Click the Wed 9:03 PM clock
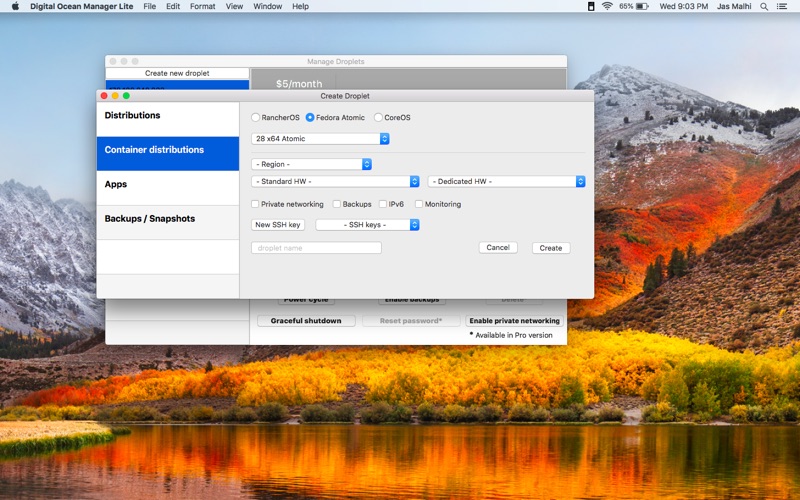Screen dimensions: 800x500 (684, 7)
